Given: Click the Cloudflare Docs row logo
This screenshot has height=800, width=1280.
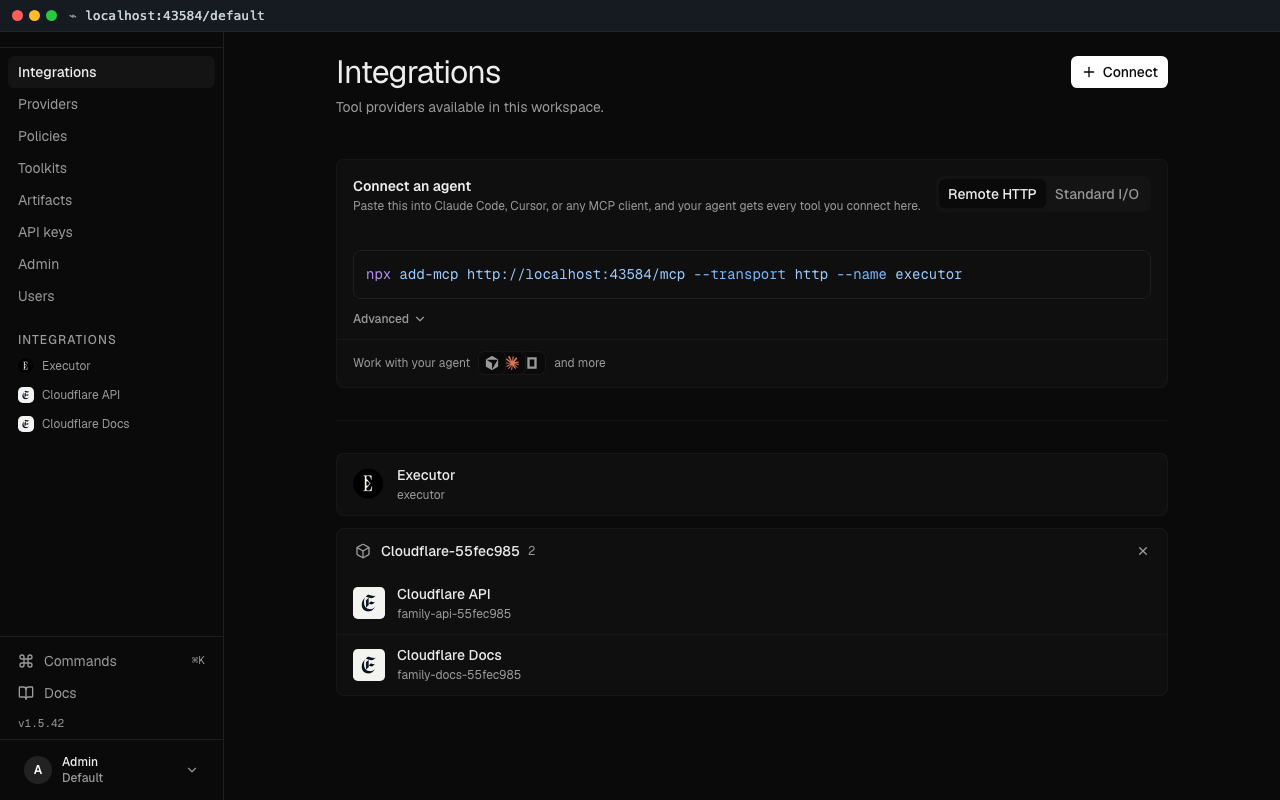Looking at the screenshot, I should pyautogui.click(x=369, y=665).
